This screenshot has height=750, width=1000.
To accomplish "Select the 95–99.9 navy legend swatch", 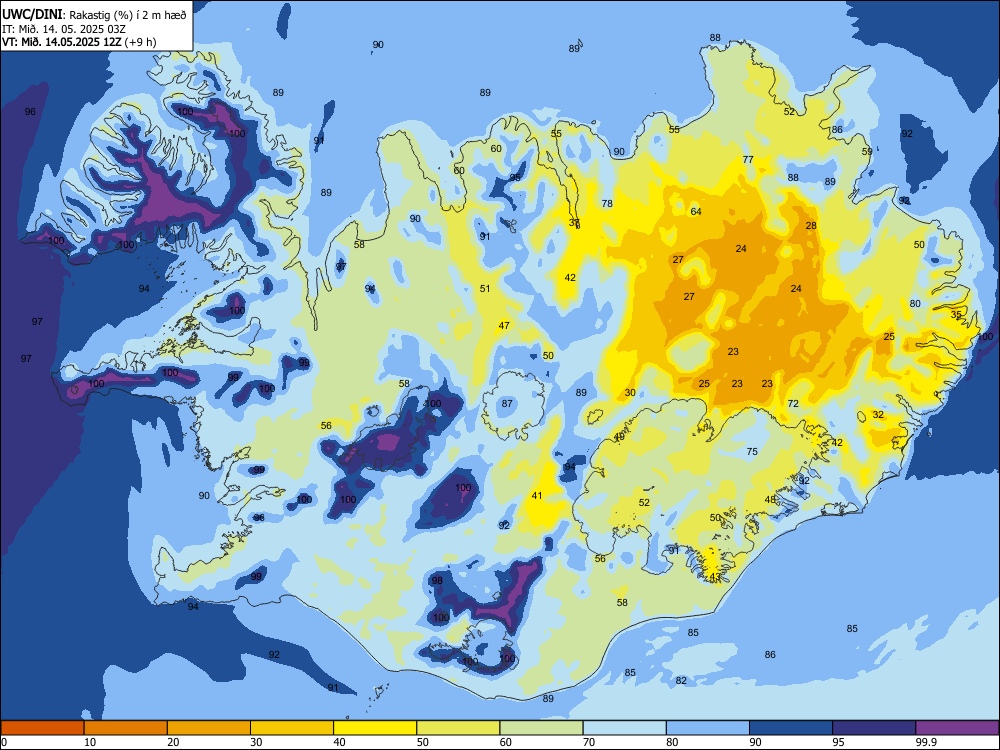I will pyautogui.click(x=874, y=728).
